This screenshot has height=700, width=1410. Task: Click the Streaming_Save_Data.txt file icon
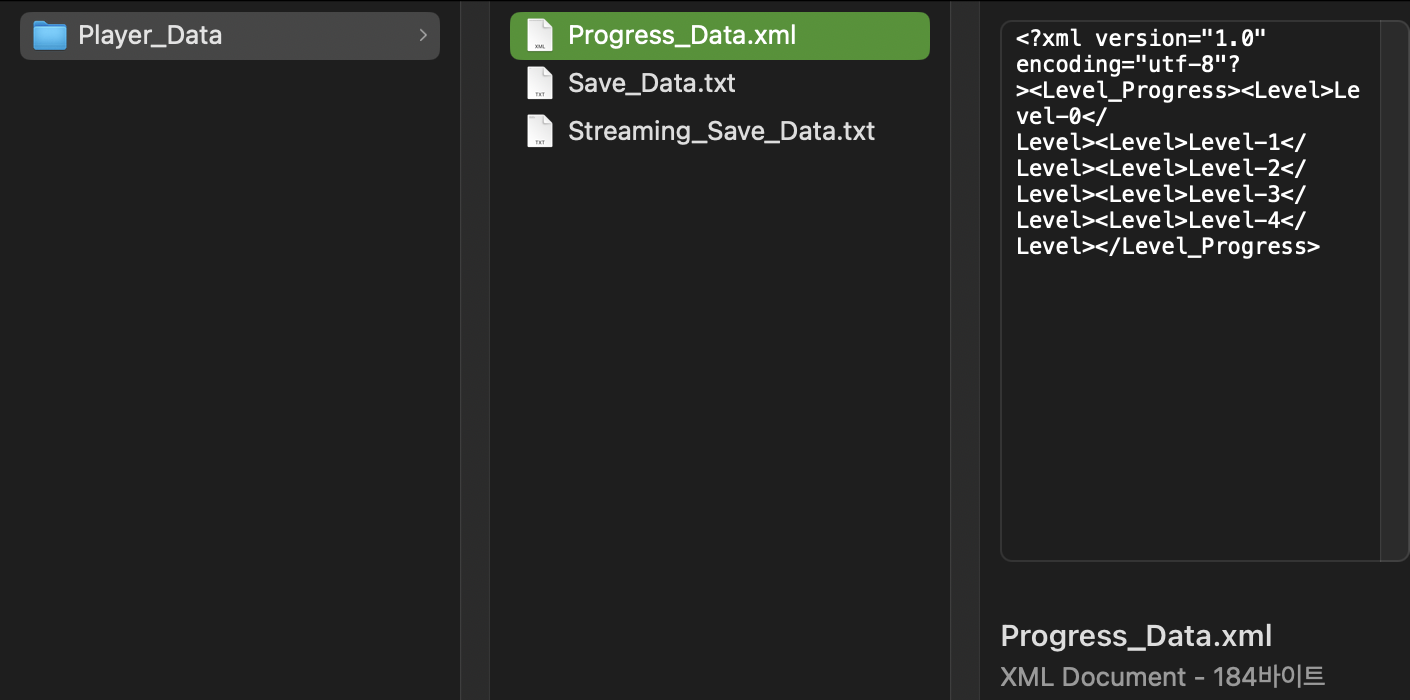point(540,131)
